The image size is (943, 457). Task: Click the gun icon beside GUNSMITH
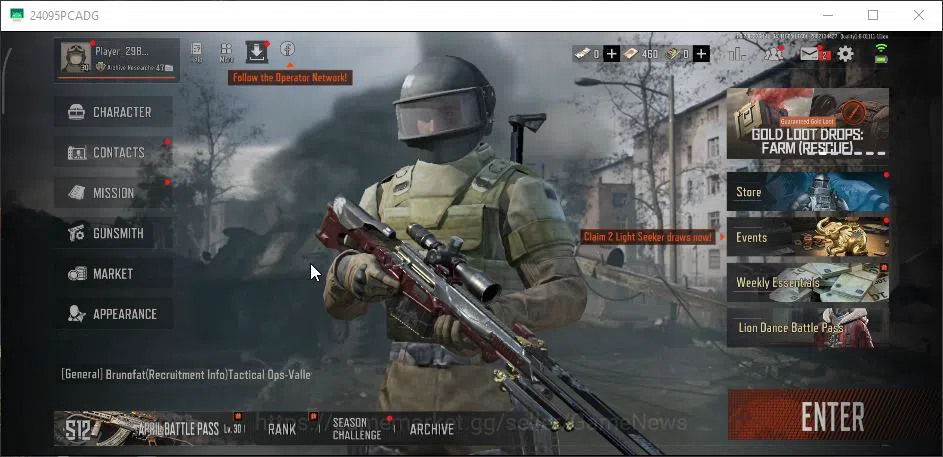pyautogui.click(x=76, y=233)
